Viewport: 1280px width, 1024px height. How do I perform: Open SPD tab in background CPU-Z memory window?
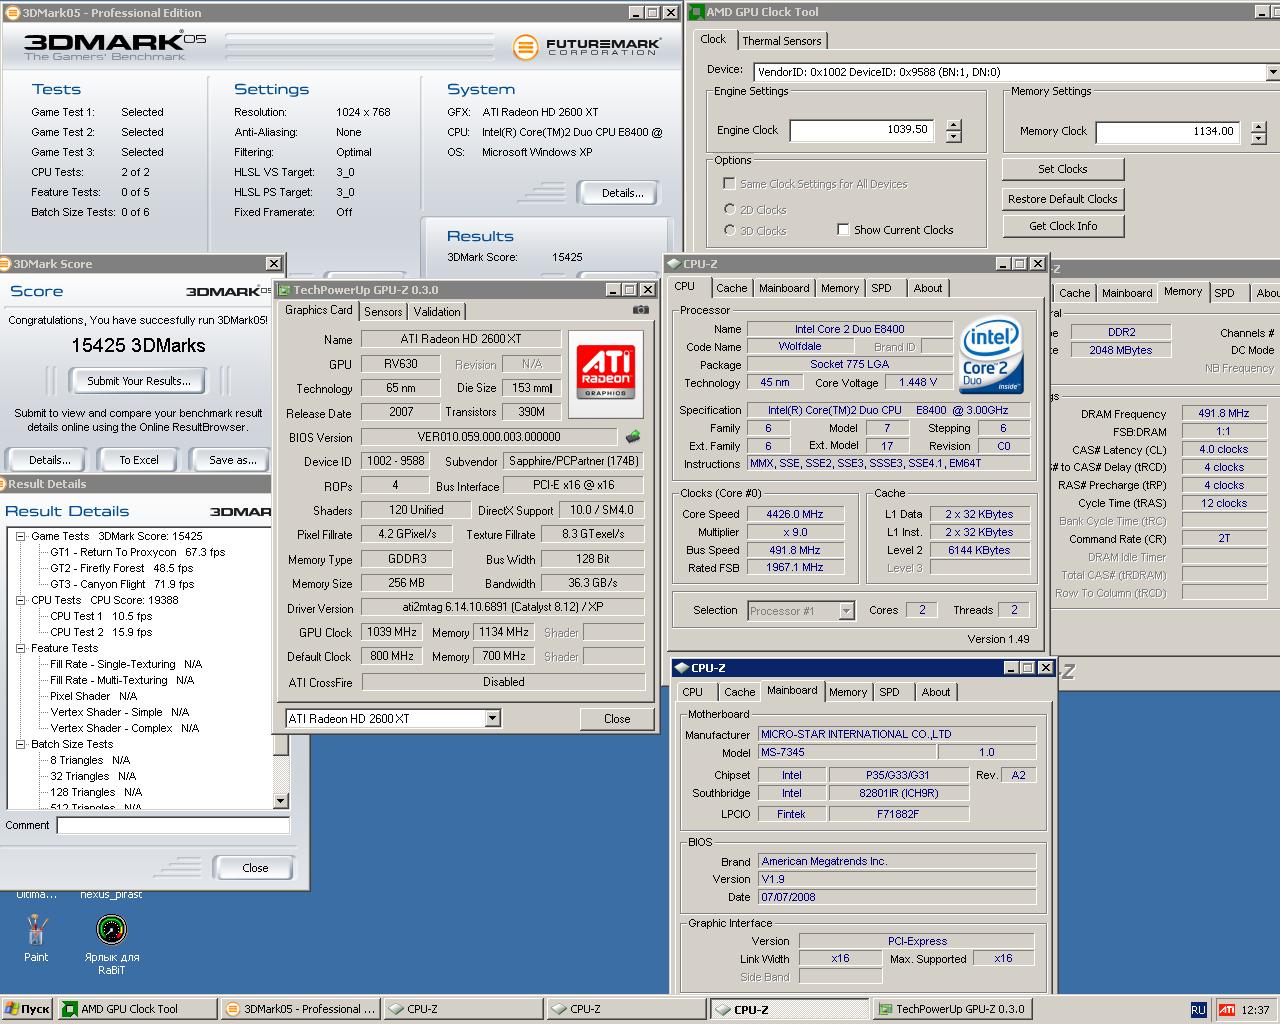tap(1224, 293)
